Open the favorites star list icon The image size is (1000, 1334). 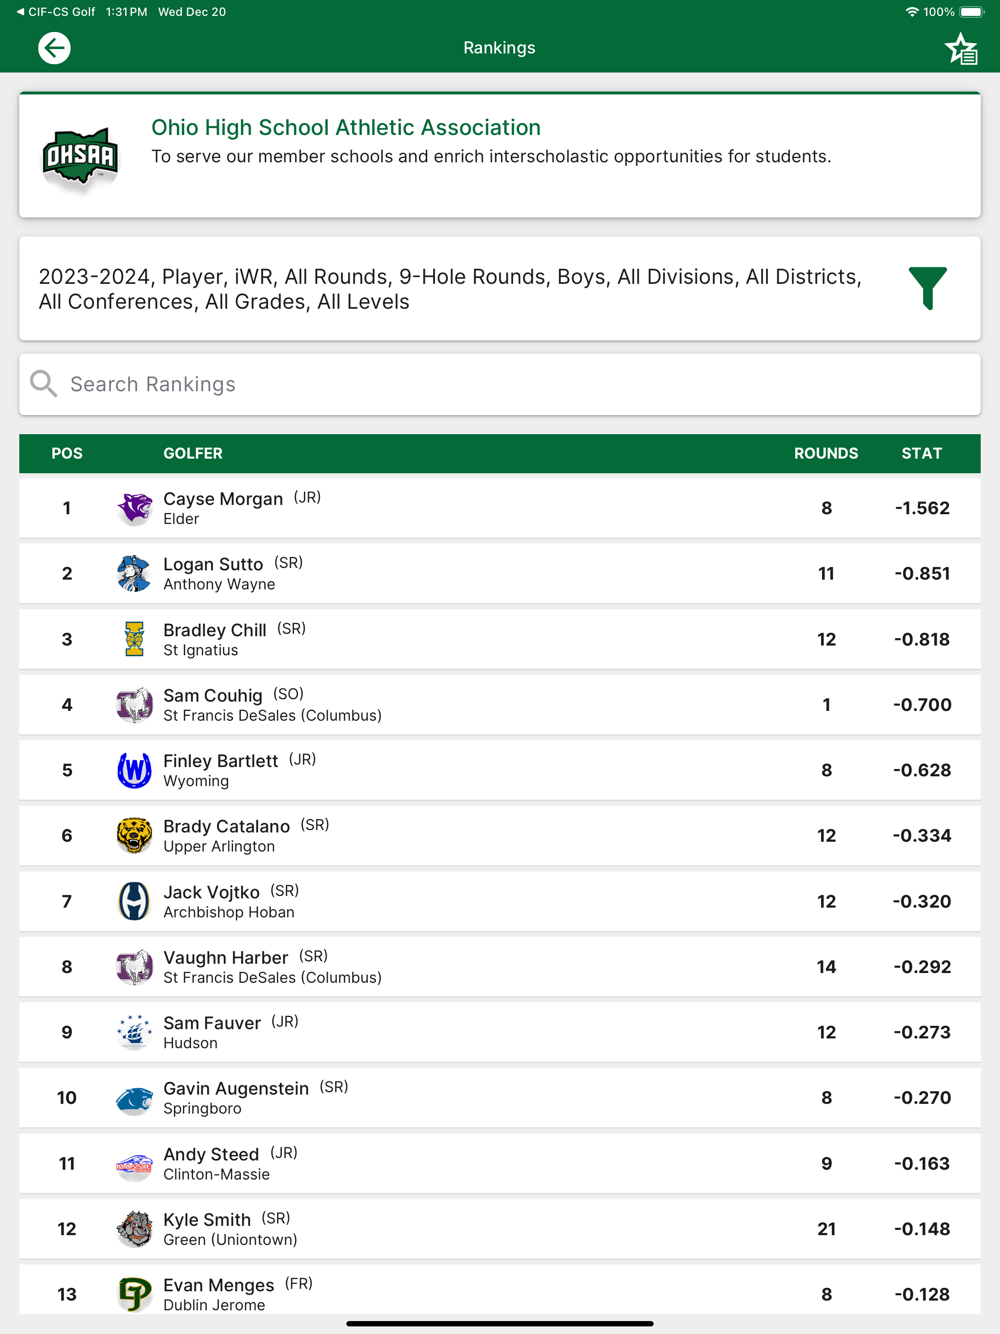pos(961,49)
